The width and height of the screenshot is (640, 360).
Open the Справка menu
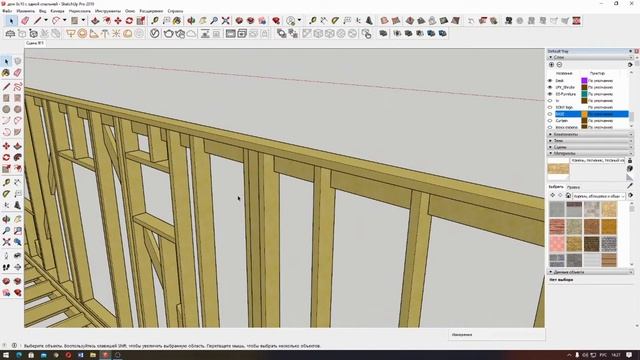(x=176, y=11)
